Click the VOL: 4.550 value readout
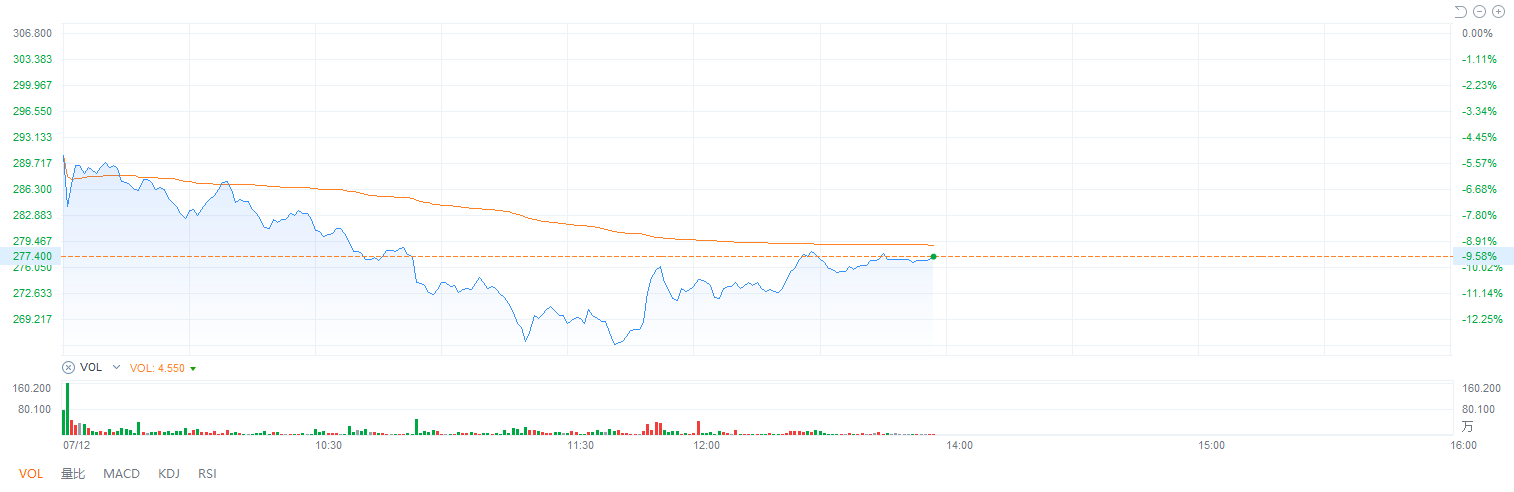This screenshot has width=1514, height=492. click(x=157, y=368)
